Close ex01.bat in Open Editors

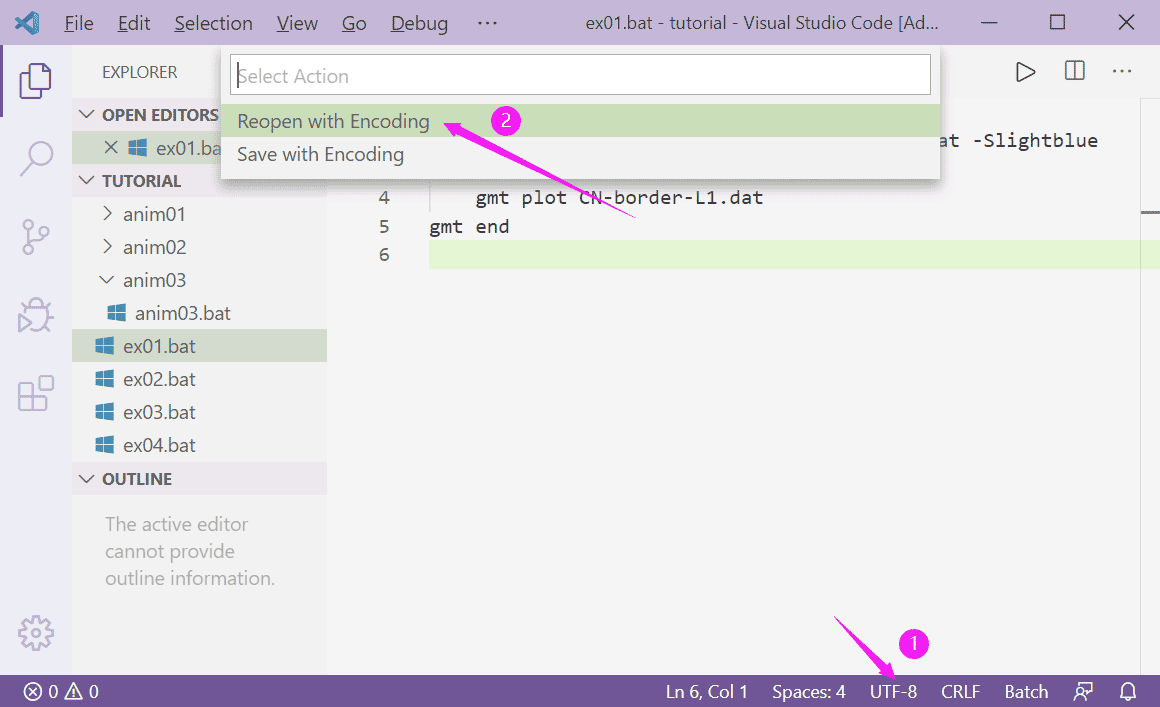point(111,148)
